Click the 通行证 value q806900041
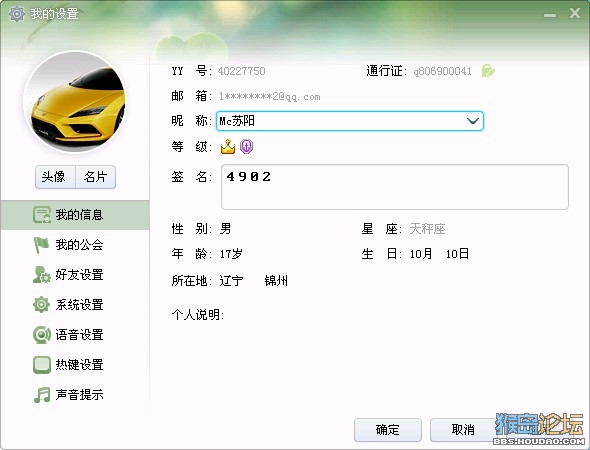 point(442,71)
